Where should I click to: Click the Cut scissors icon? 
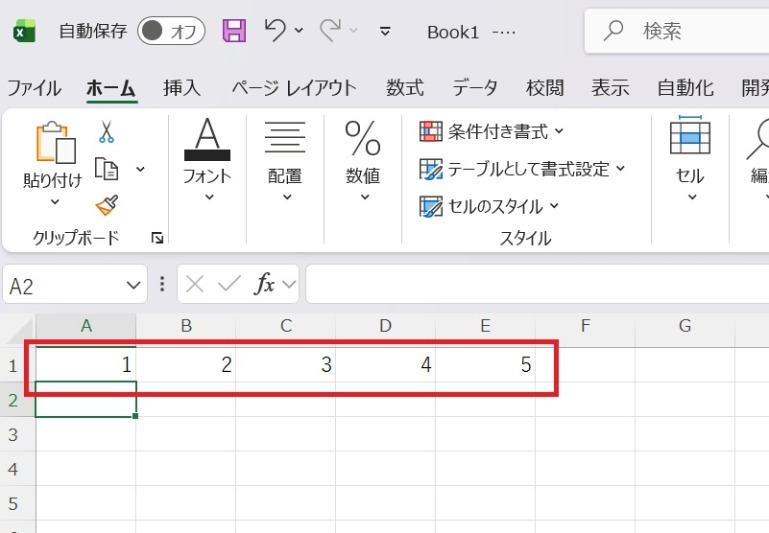(106, 132)
